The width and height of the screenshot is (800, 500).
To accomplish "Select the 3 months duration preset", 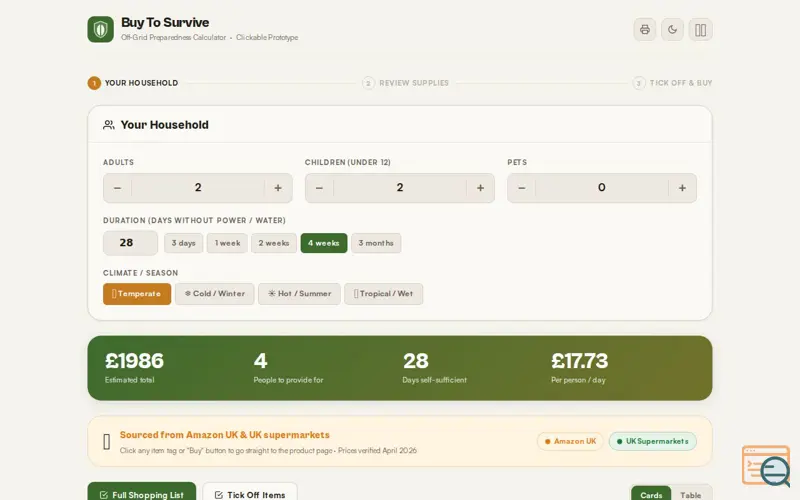I will click(x=376, y=243).
